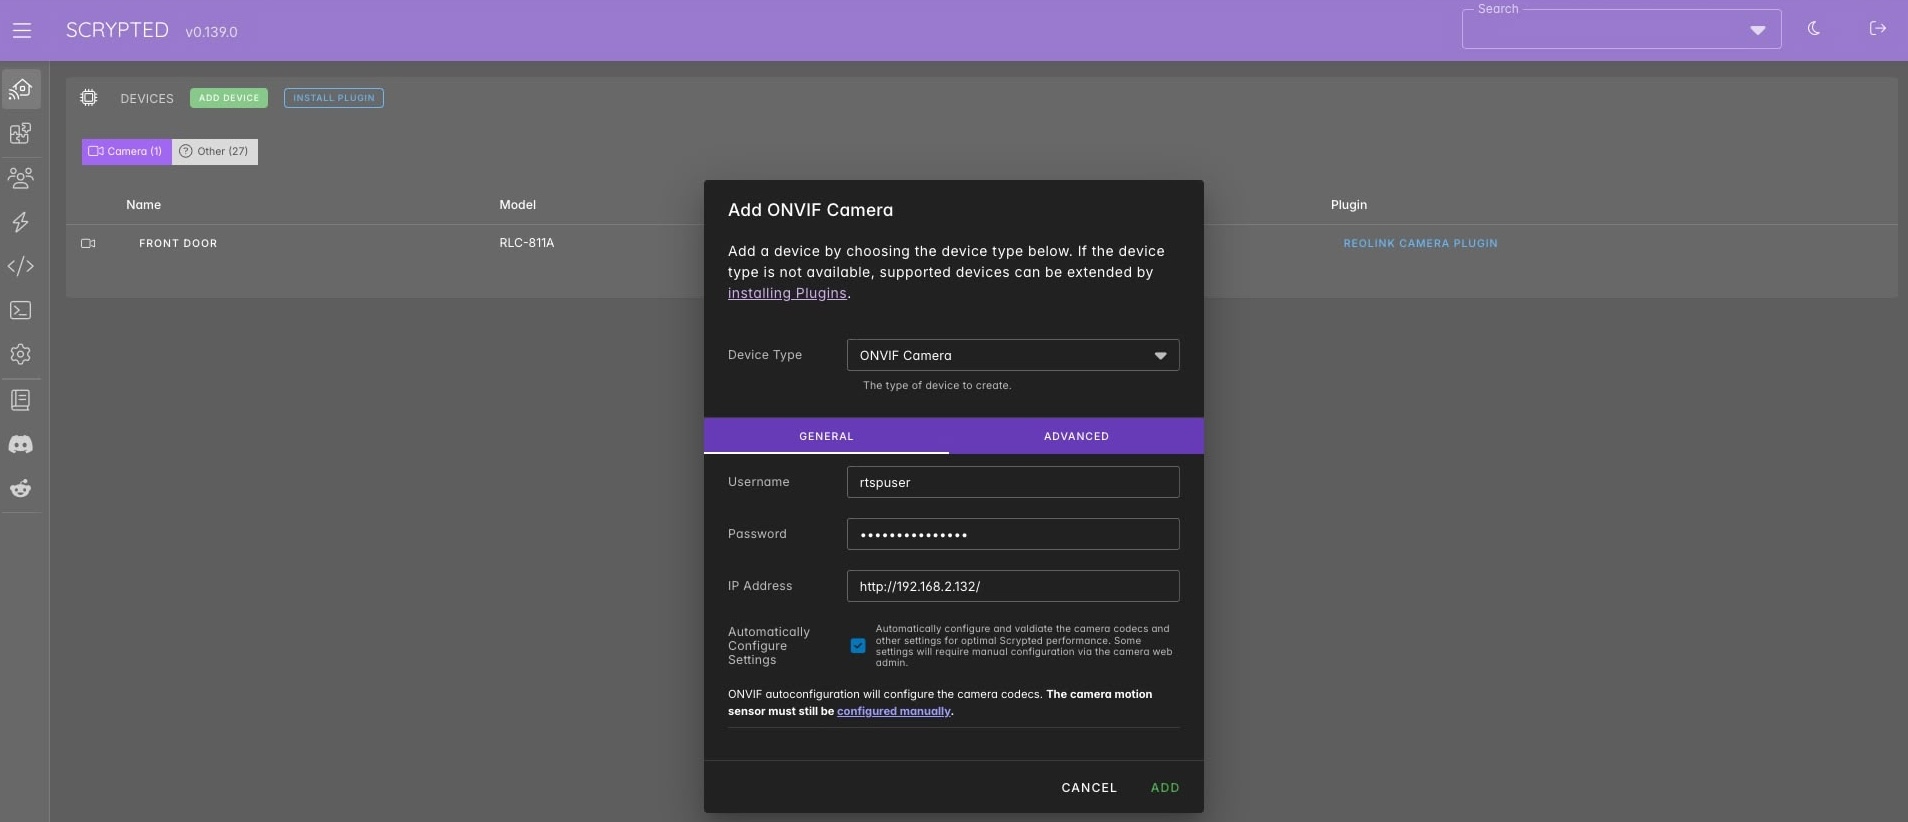Open the Plugins puzzle sidebar icon
Image resolution: width=1908 pixels, height=822 pixels.
click(x=21, y=133)
